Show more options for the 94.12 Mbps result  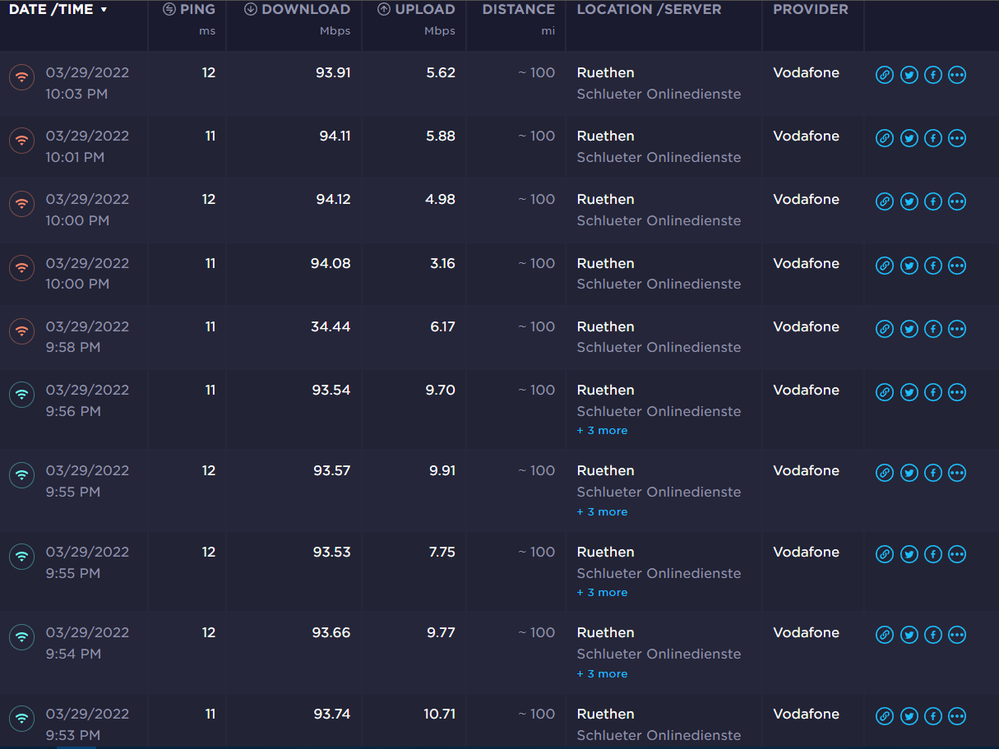[957, 201]
